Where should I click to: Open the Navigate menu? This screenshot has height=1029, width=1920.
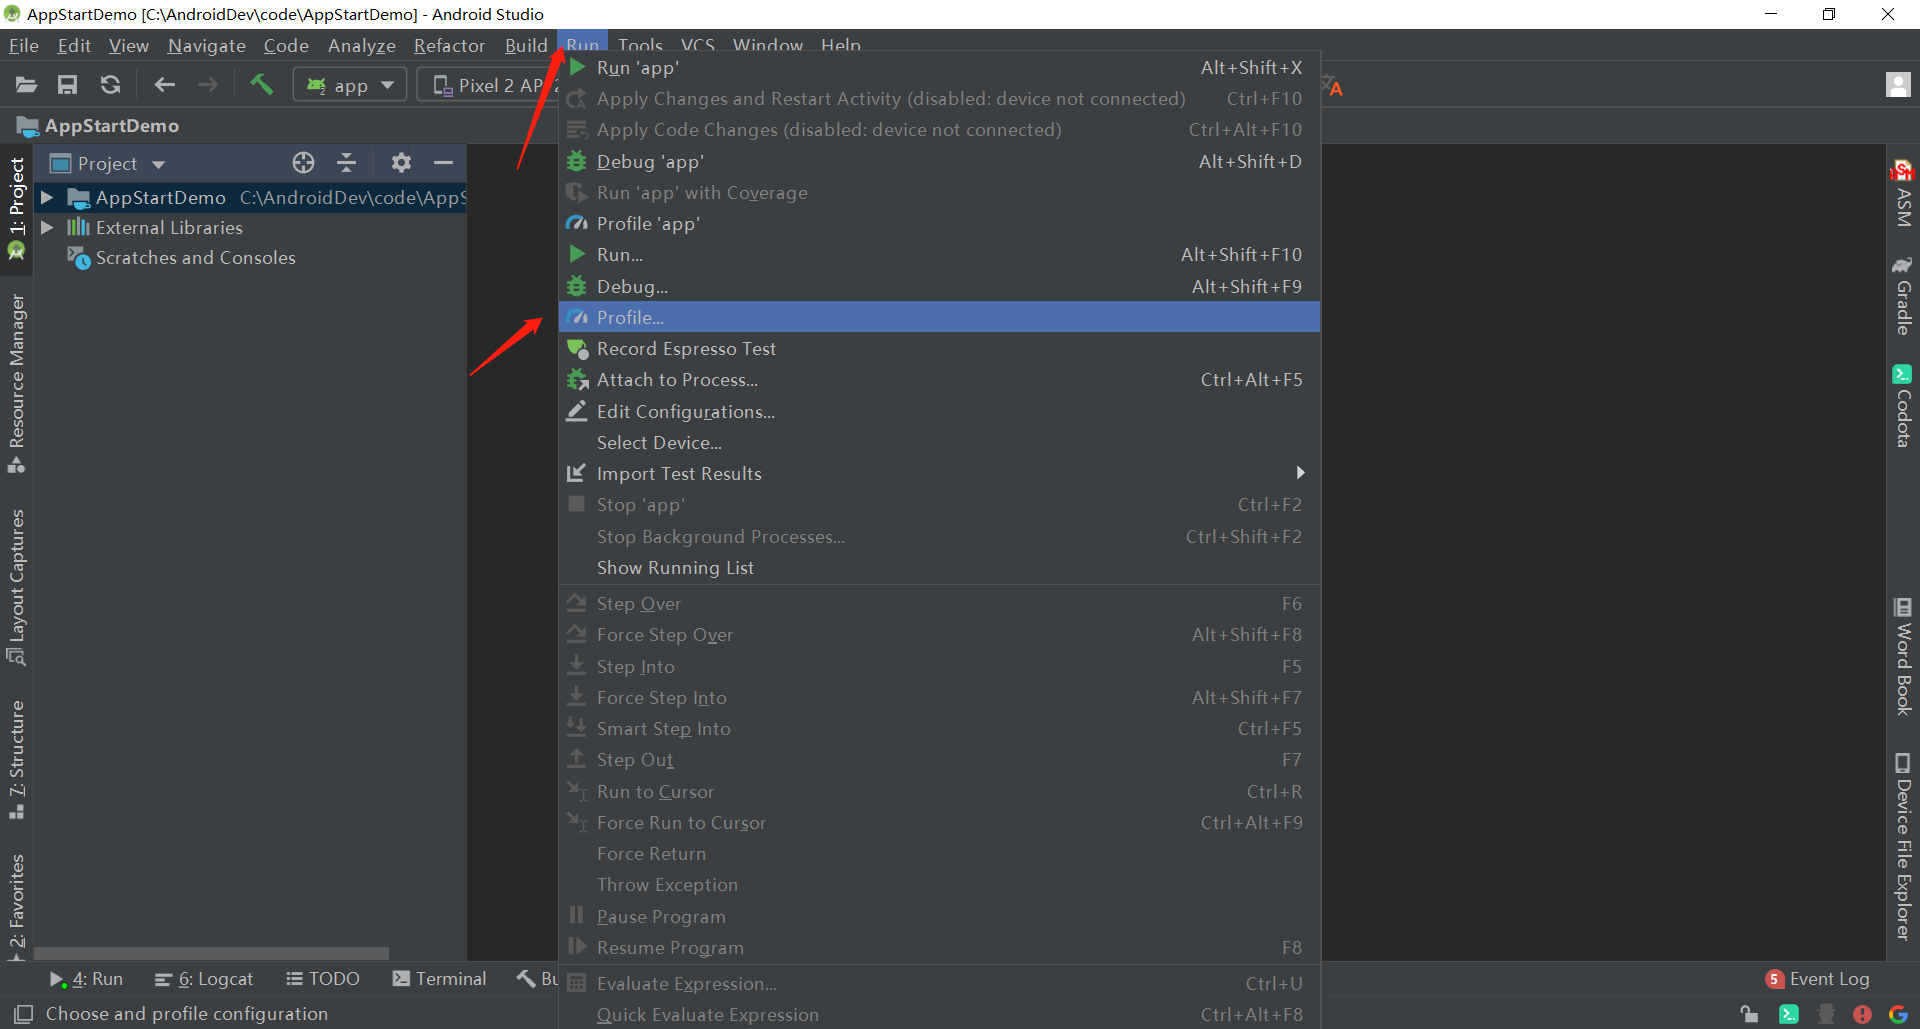[x=207, y=45]
